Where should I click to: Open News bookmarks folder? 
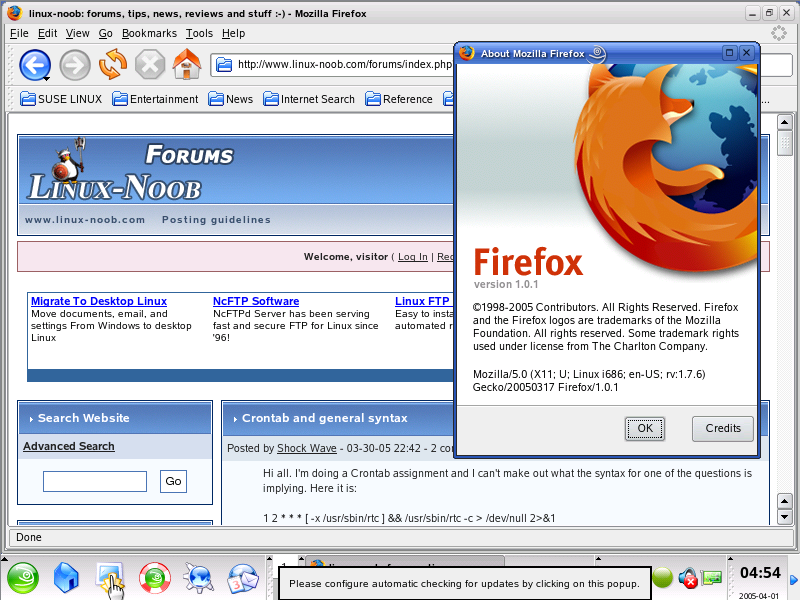click(230, 99)
